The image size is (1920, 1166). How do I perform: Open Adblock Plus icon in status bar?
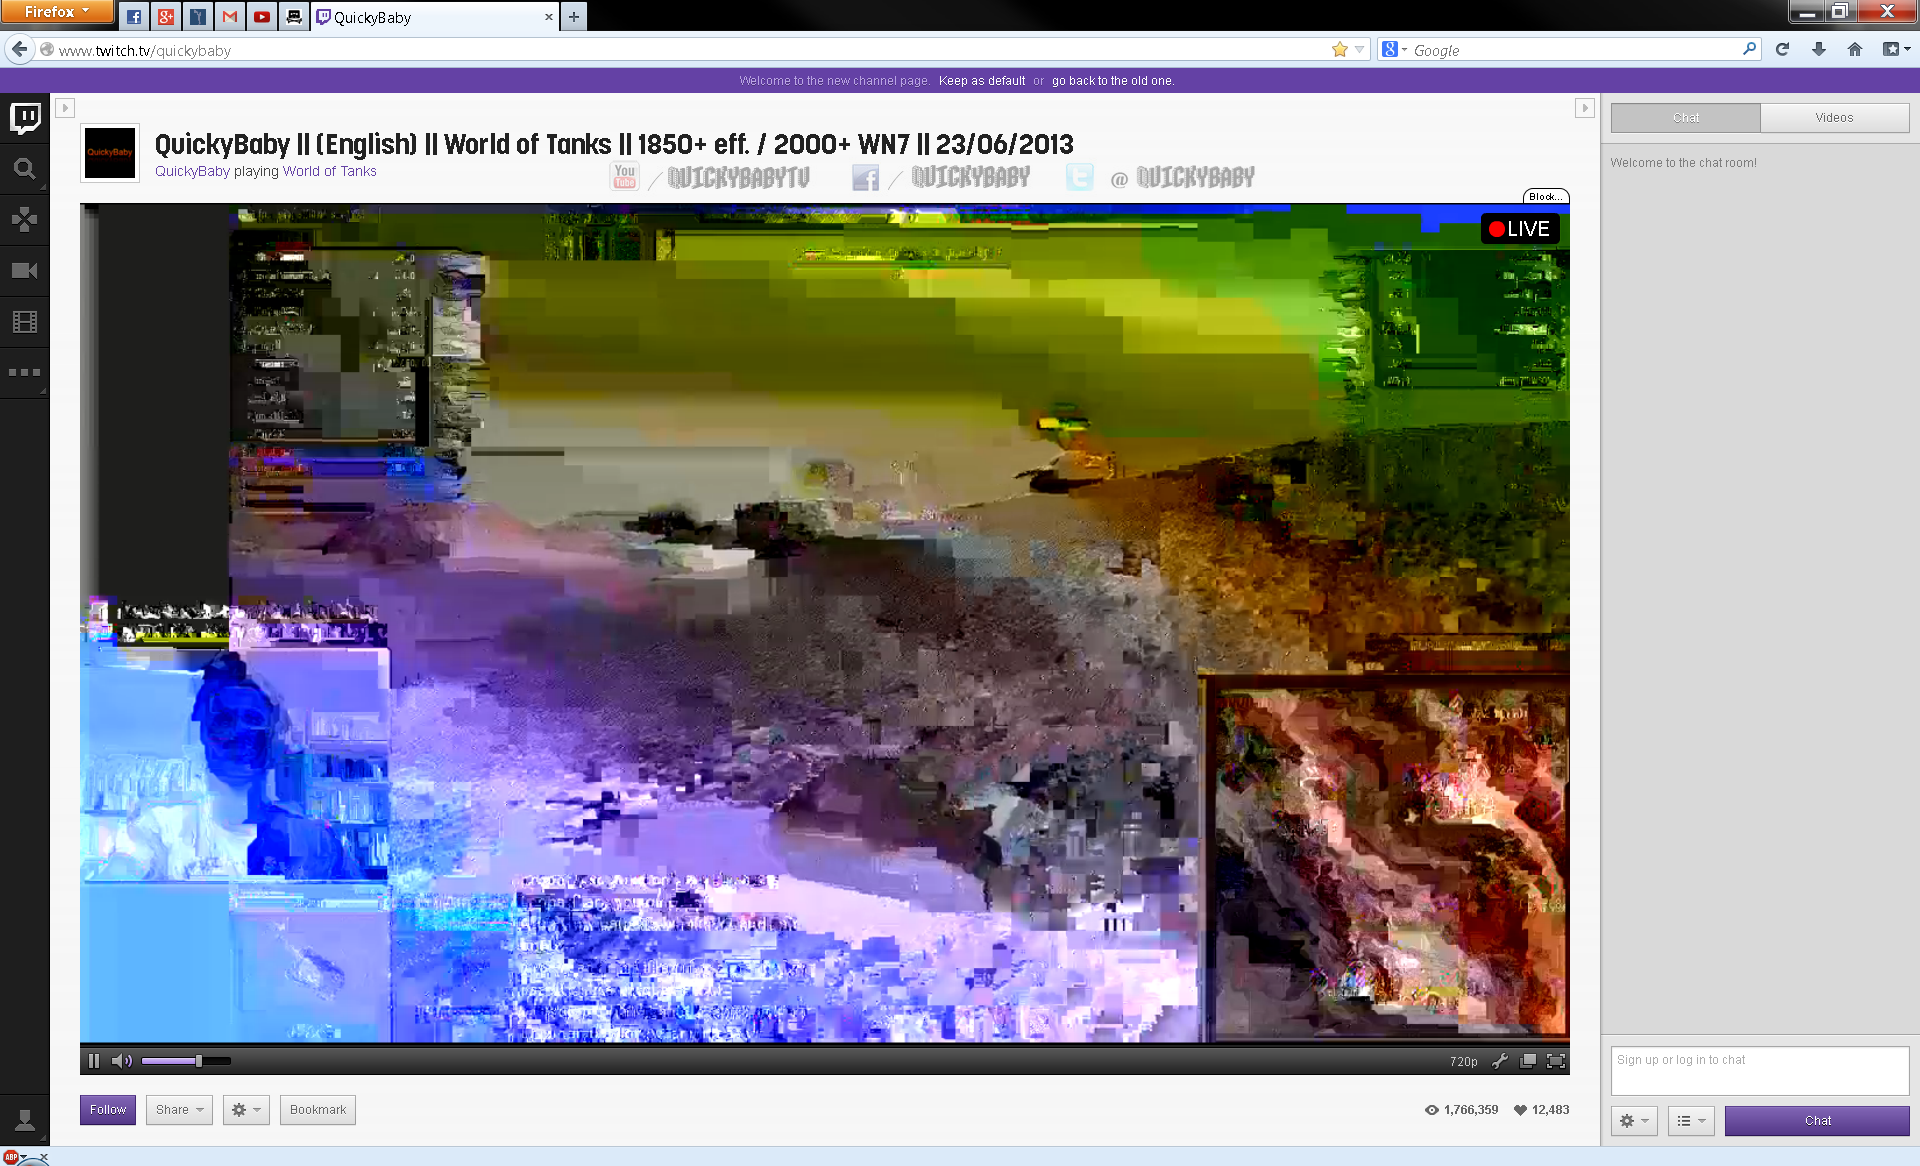[x=11, y=1157]
